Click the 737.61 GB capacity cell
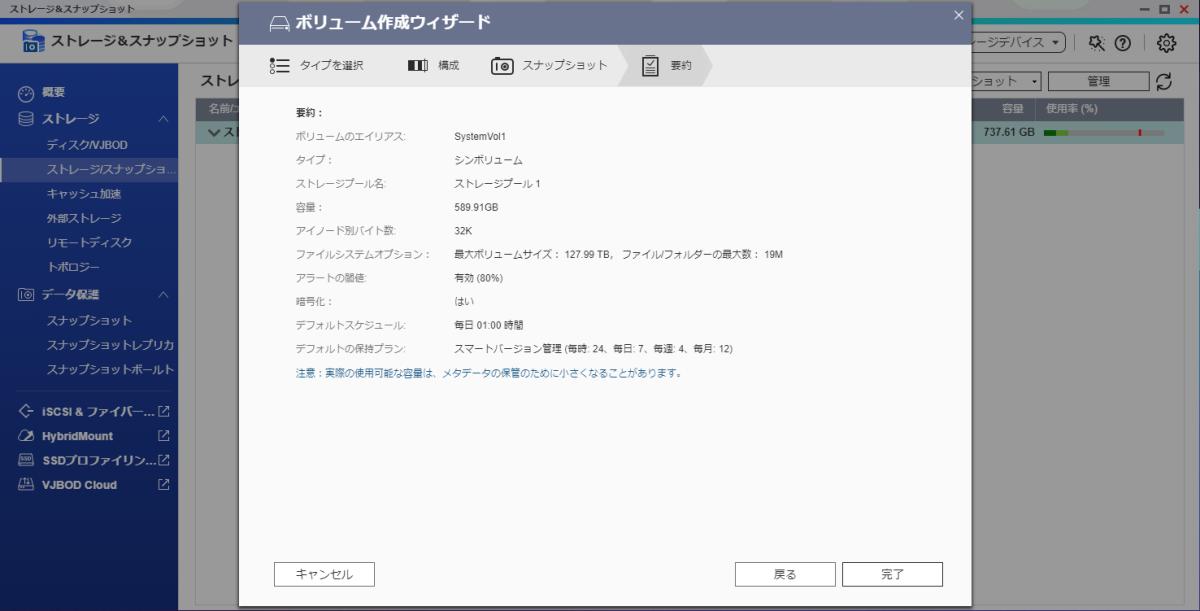 (1009, 132)
